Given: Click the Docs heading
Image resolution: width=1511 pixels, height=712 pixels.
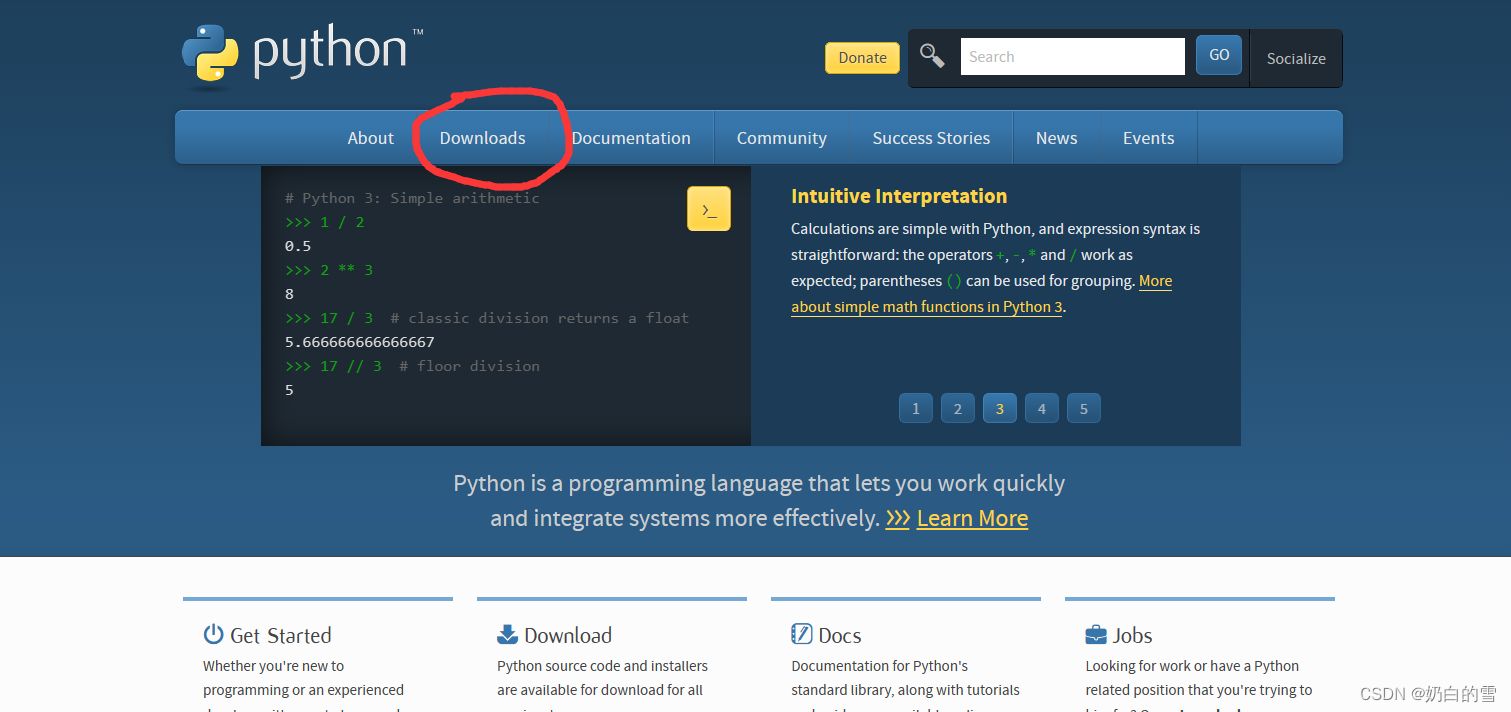Looking at the screenshot, I should 840,635.
